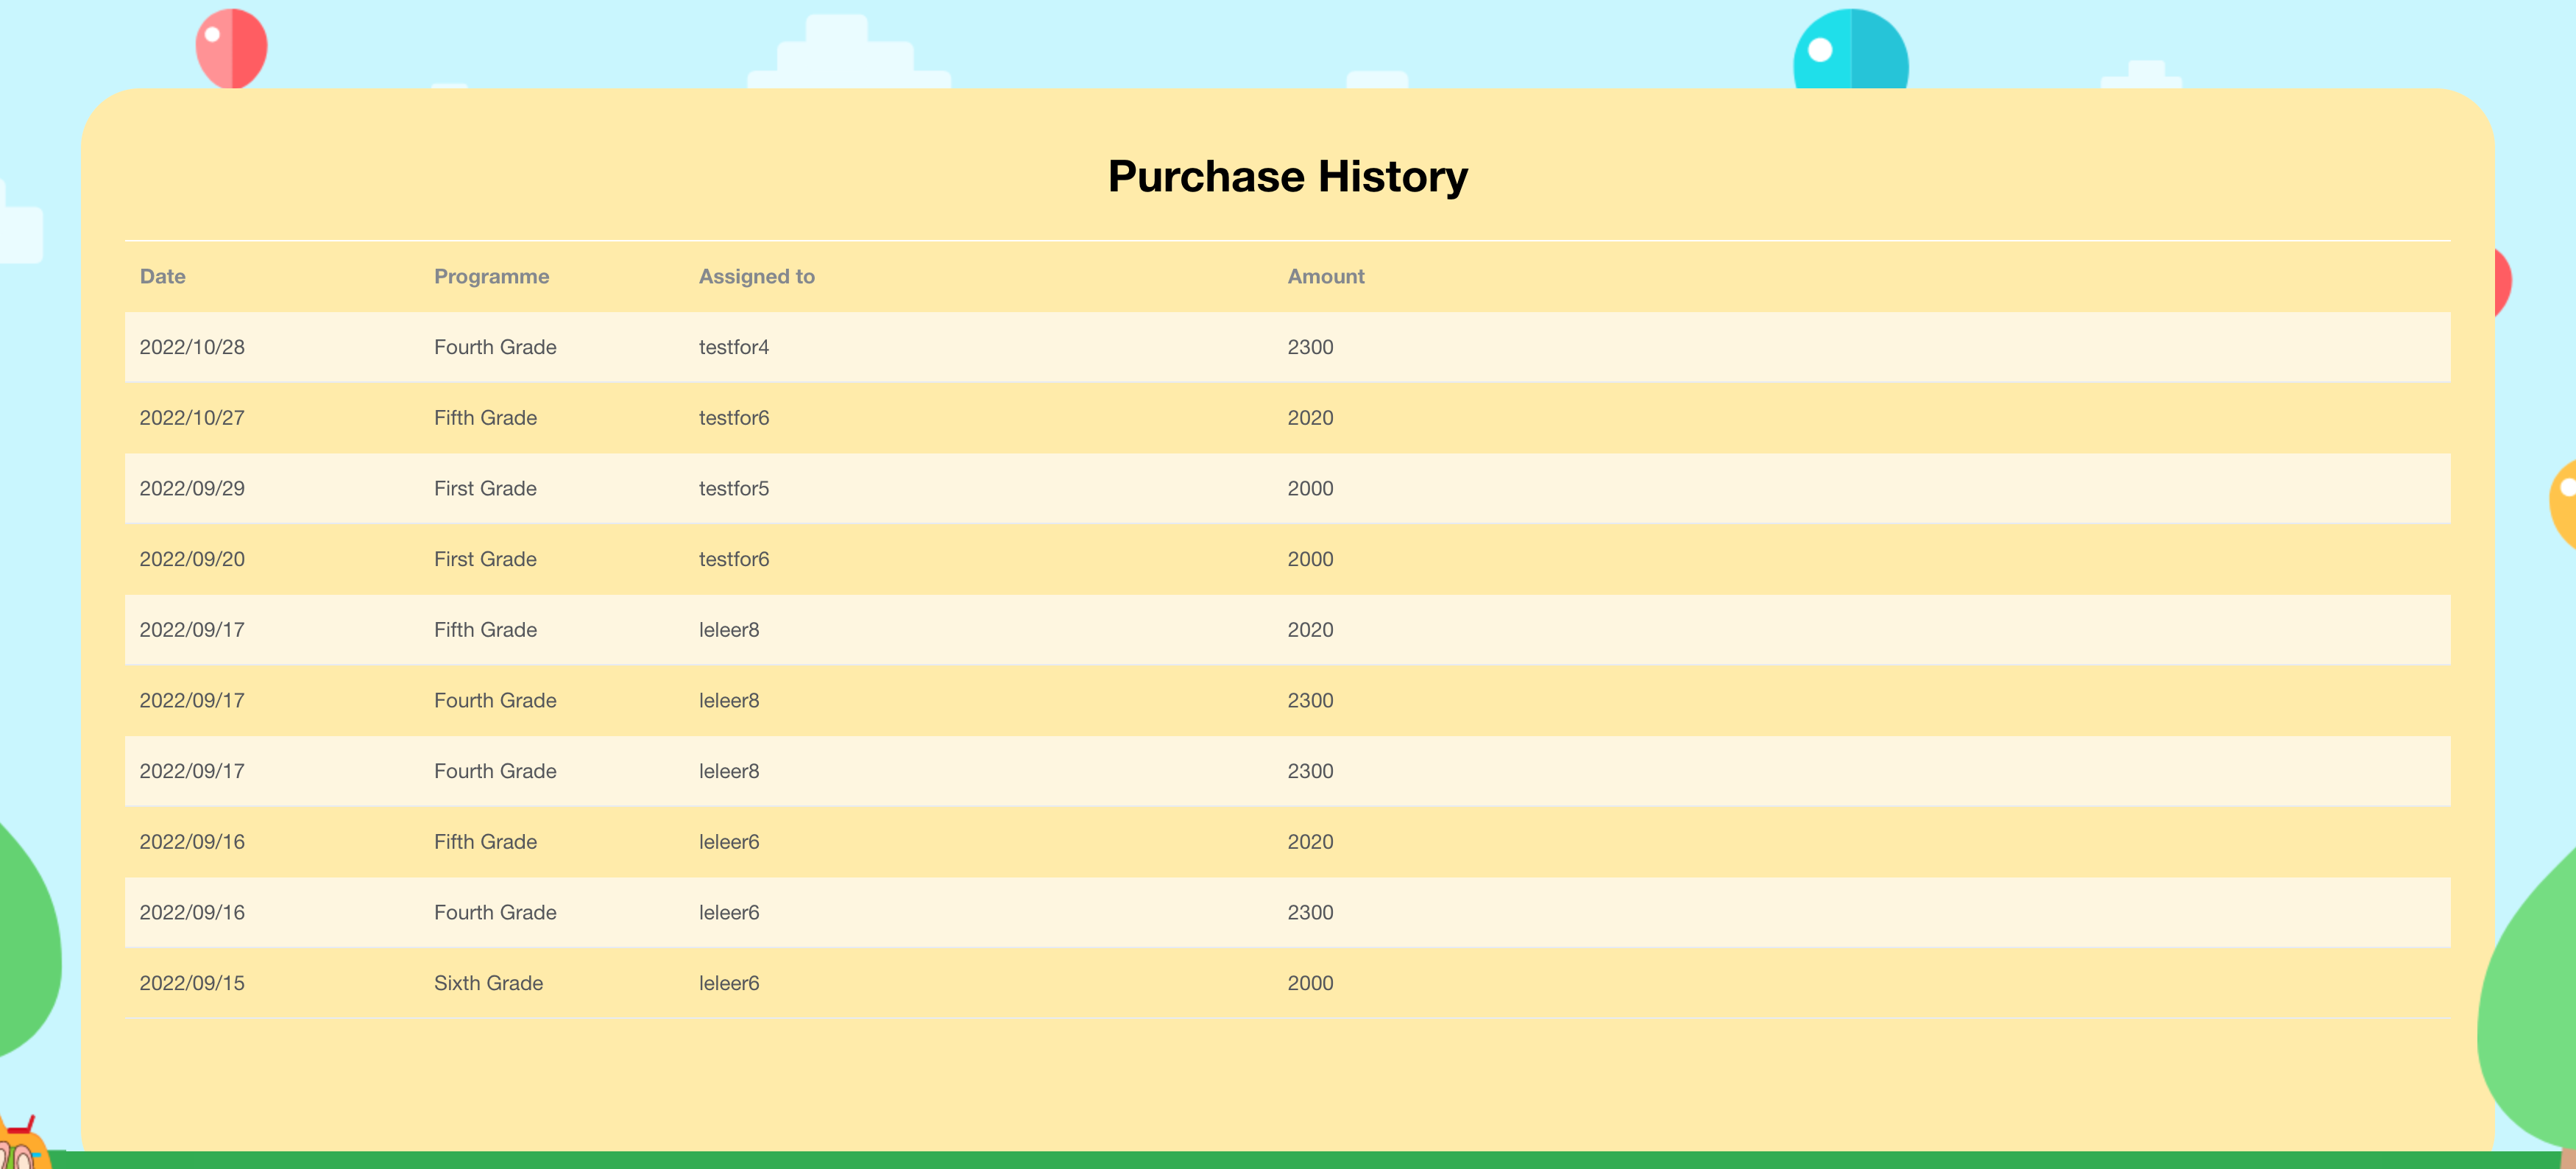
Task: Click the Amount column header
Action: 1325,276
